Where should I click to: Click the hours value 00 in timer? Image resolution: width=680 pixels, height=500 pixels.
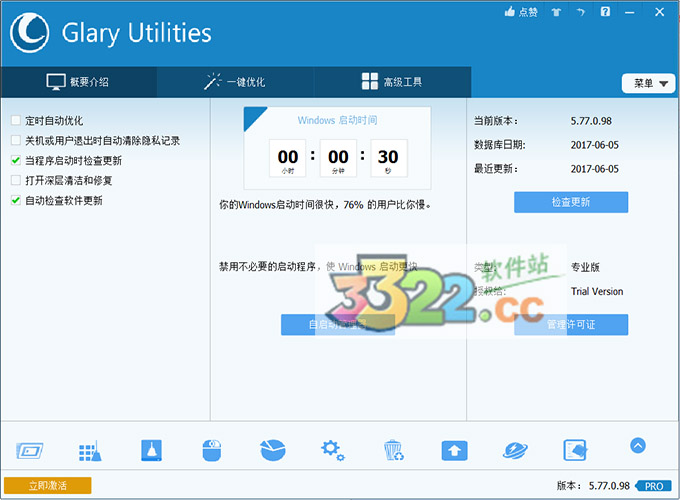point(288,157)
